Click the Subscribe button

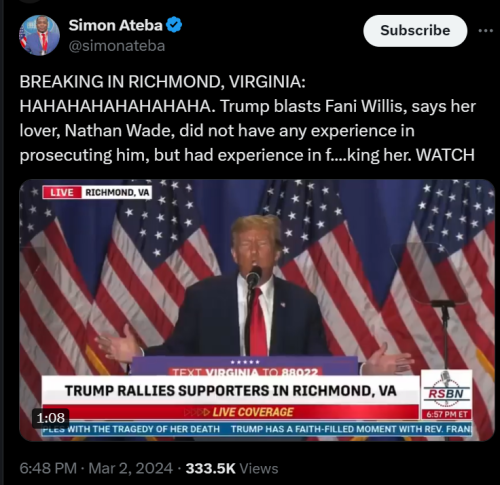point(415,31)
